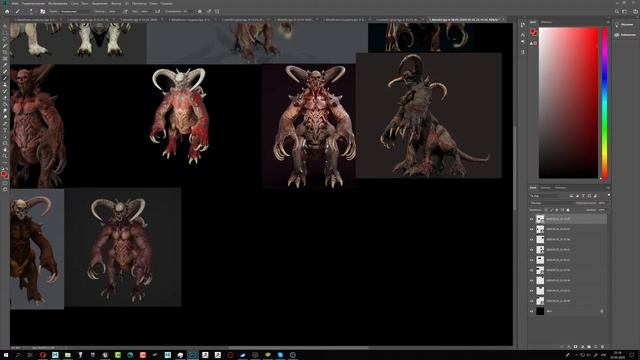Add a layer mask from Layers panel
Viewport: 640px width, 360px height.
pos(576,347)
